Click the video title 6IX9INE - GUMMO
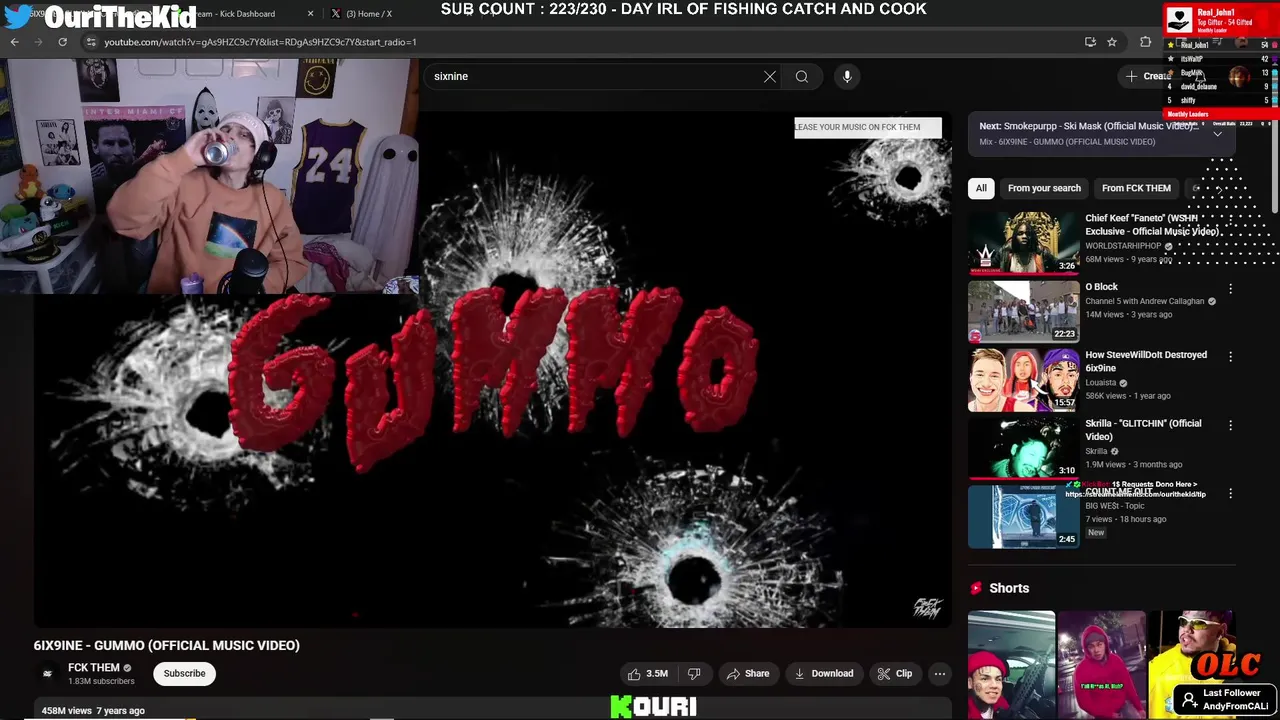The height and width of the screenshot is (720, 1280). click(x=167, y=645)
